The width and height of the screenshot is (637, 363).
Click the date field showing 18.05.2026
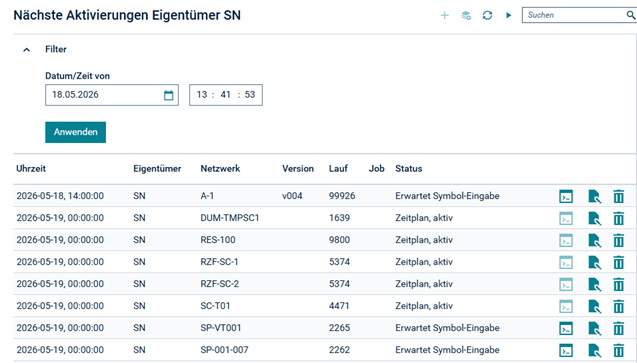pyautogui.click(x=112, y=95)
